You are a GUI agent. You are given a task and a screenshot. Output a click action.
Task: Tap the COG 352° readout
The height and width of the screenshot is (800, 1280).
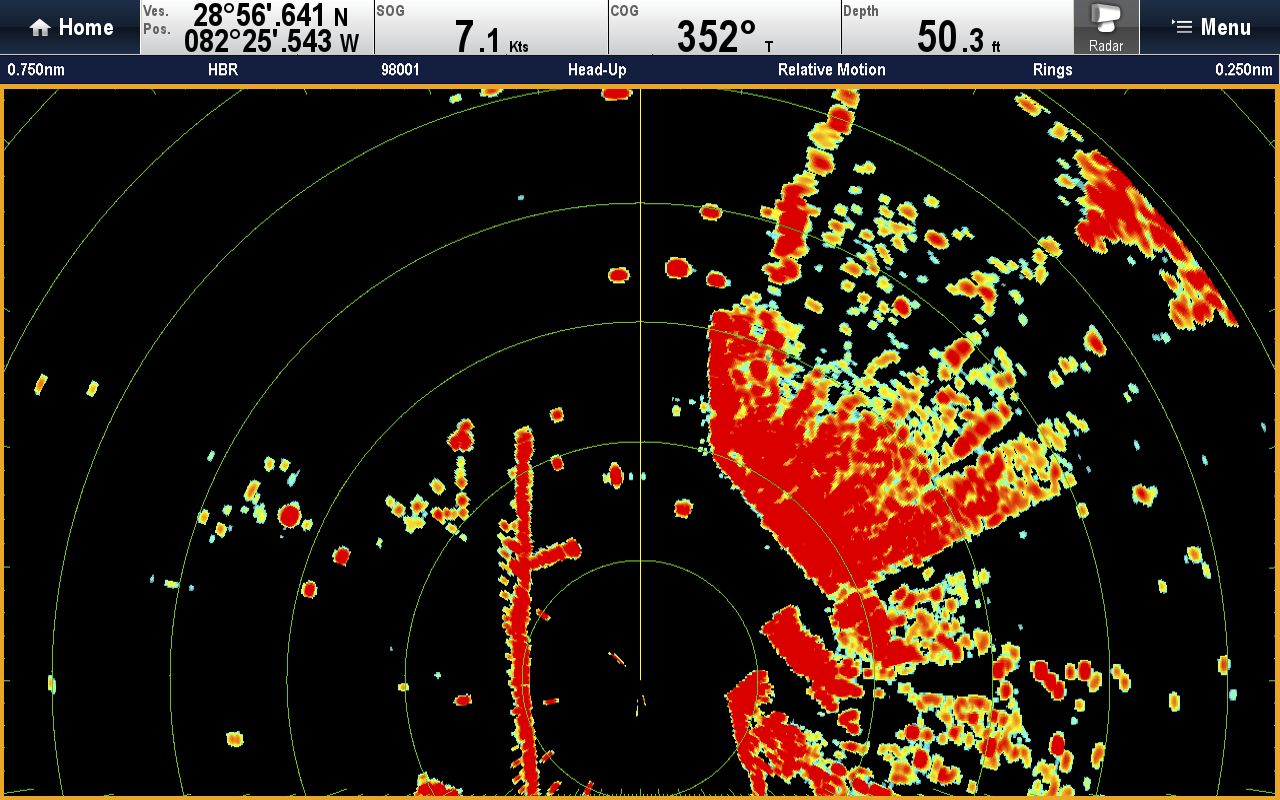pyautogui.click(x=724, y=27)
